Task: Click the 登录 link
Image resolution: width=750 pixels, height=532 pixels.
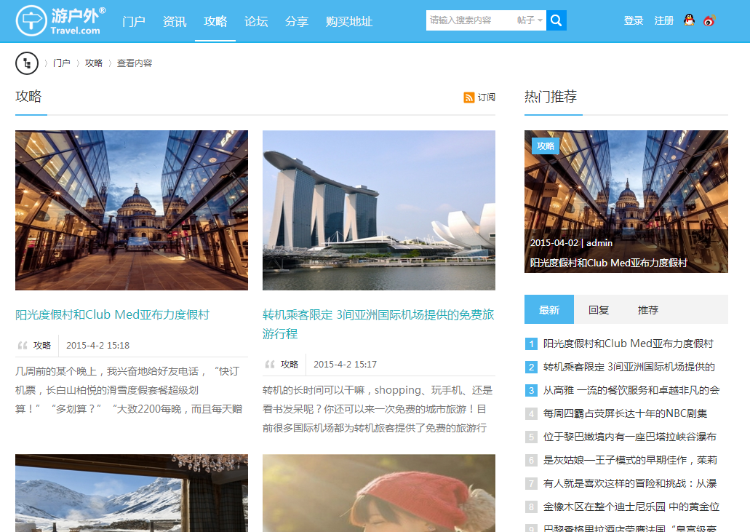Action: (x=633, y=21)
